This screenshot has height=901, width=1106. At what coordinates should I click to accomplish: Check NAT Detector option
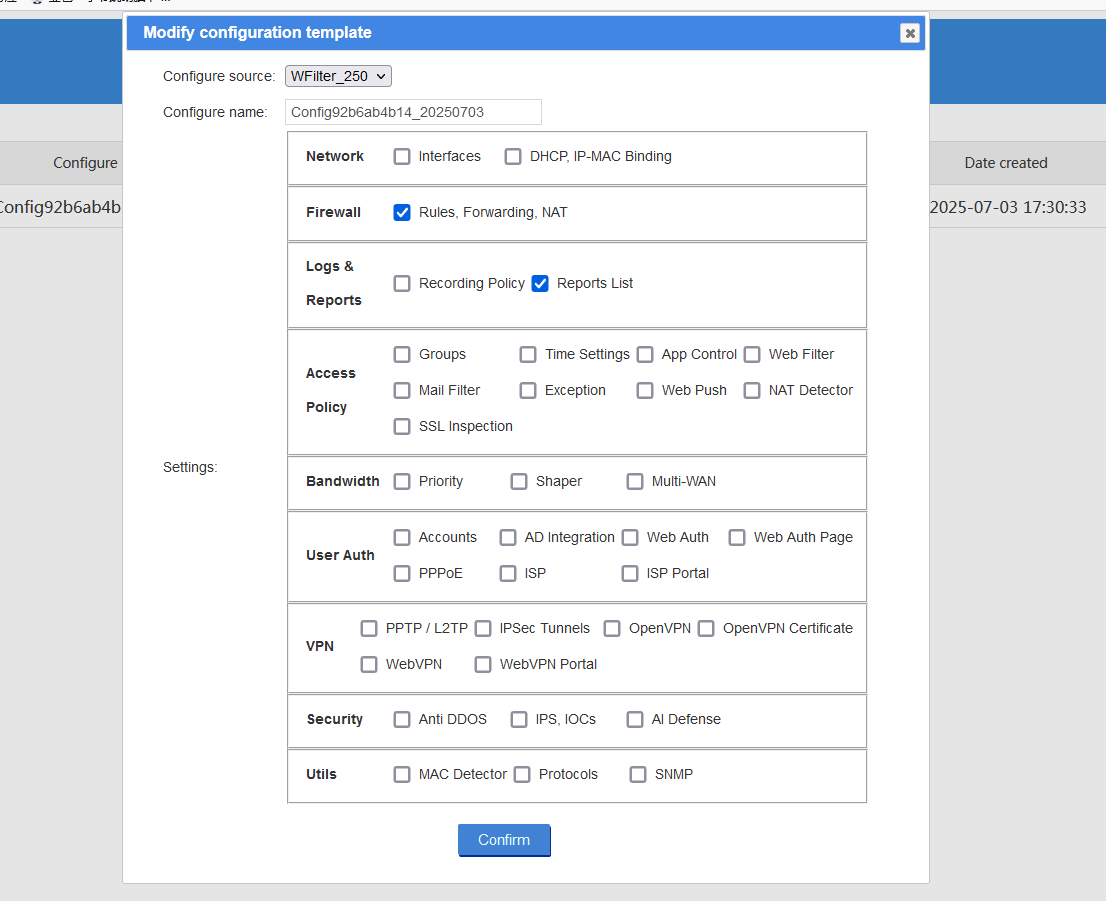(x=753, y=390)
